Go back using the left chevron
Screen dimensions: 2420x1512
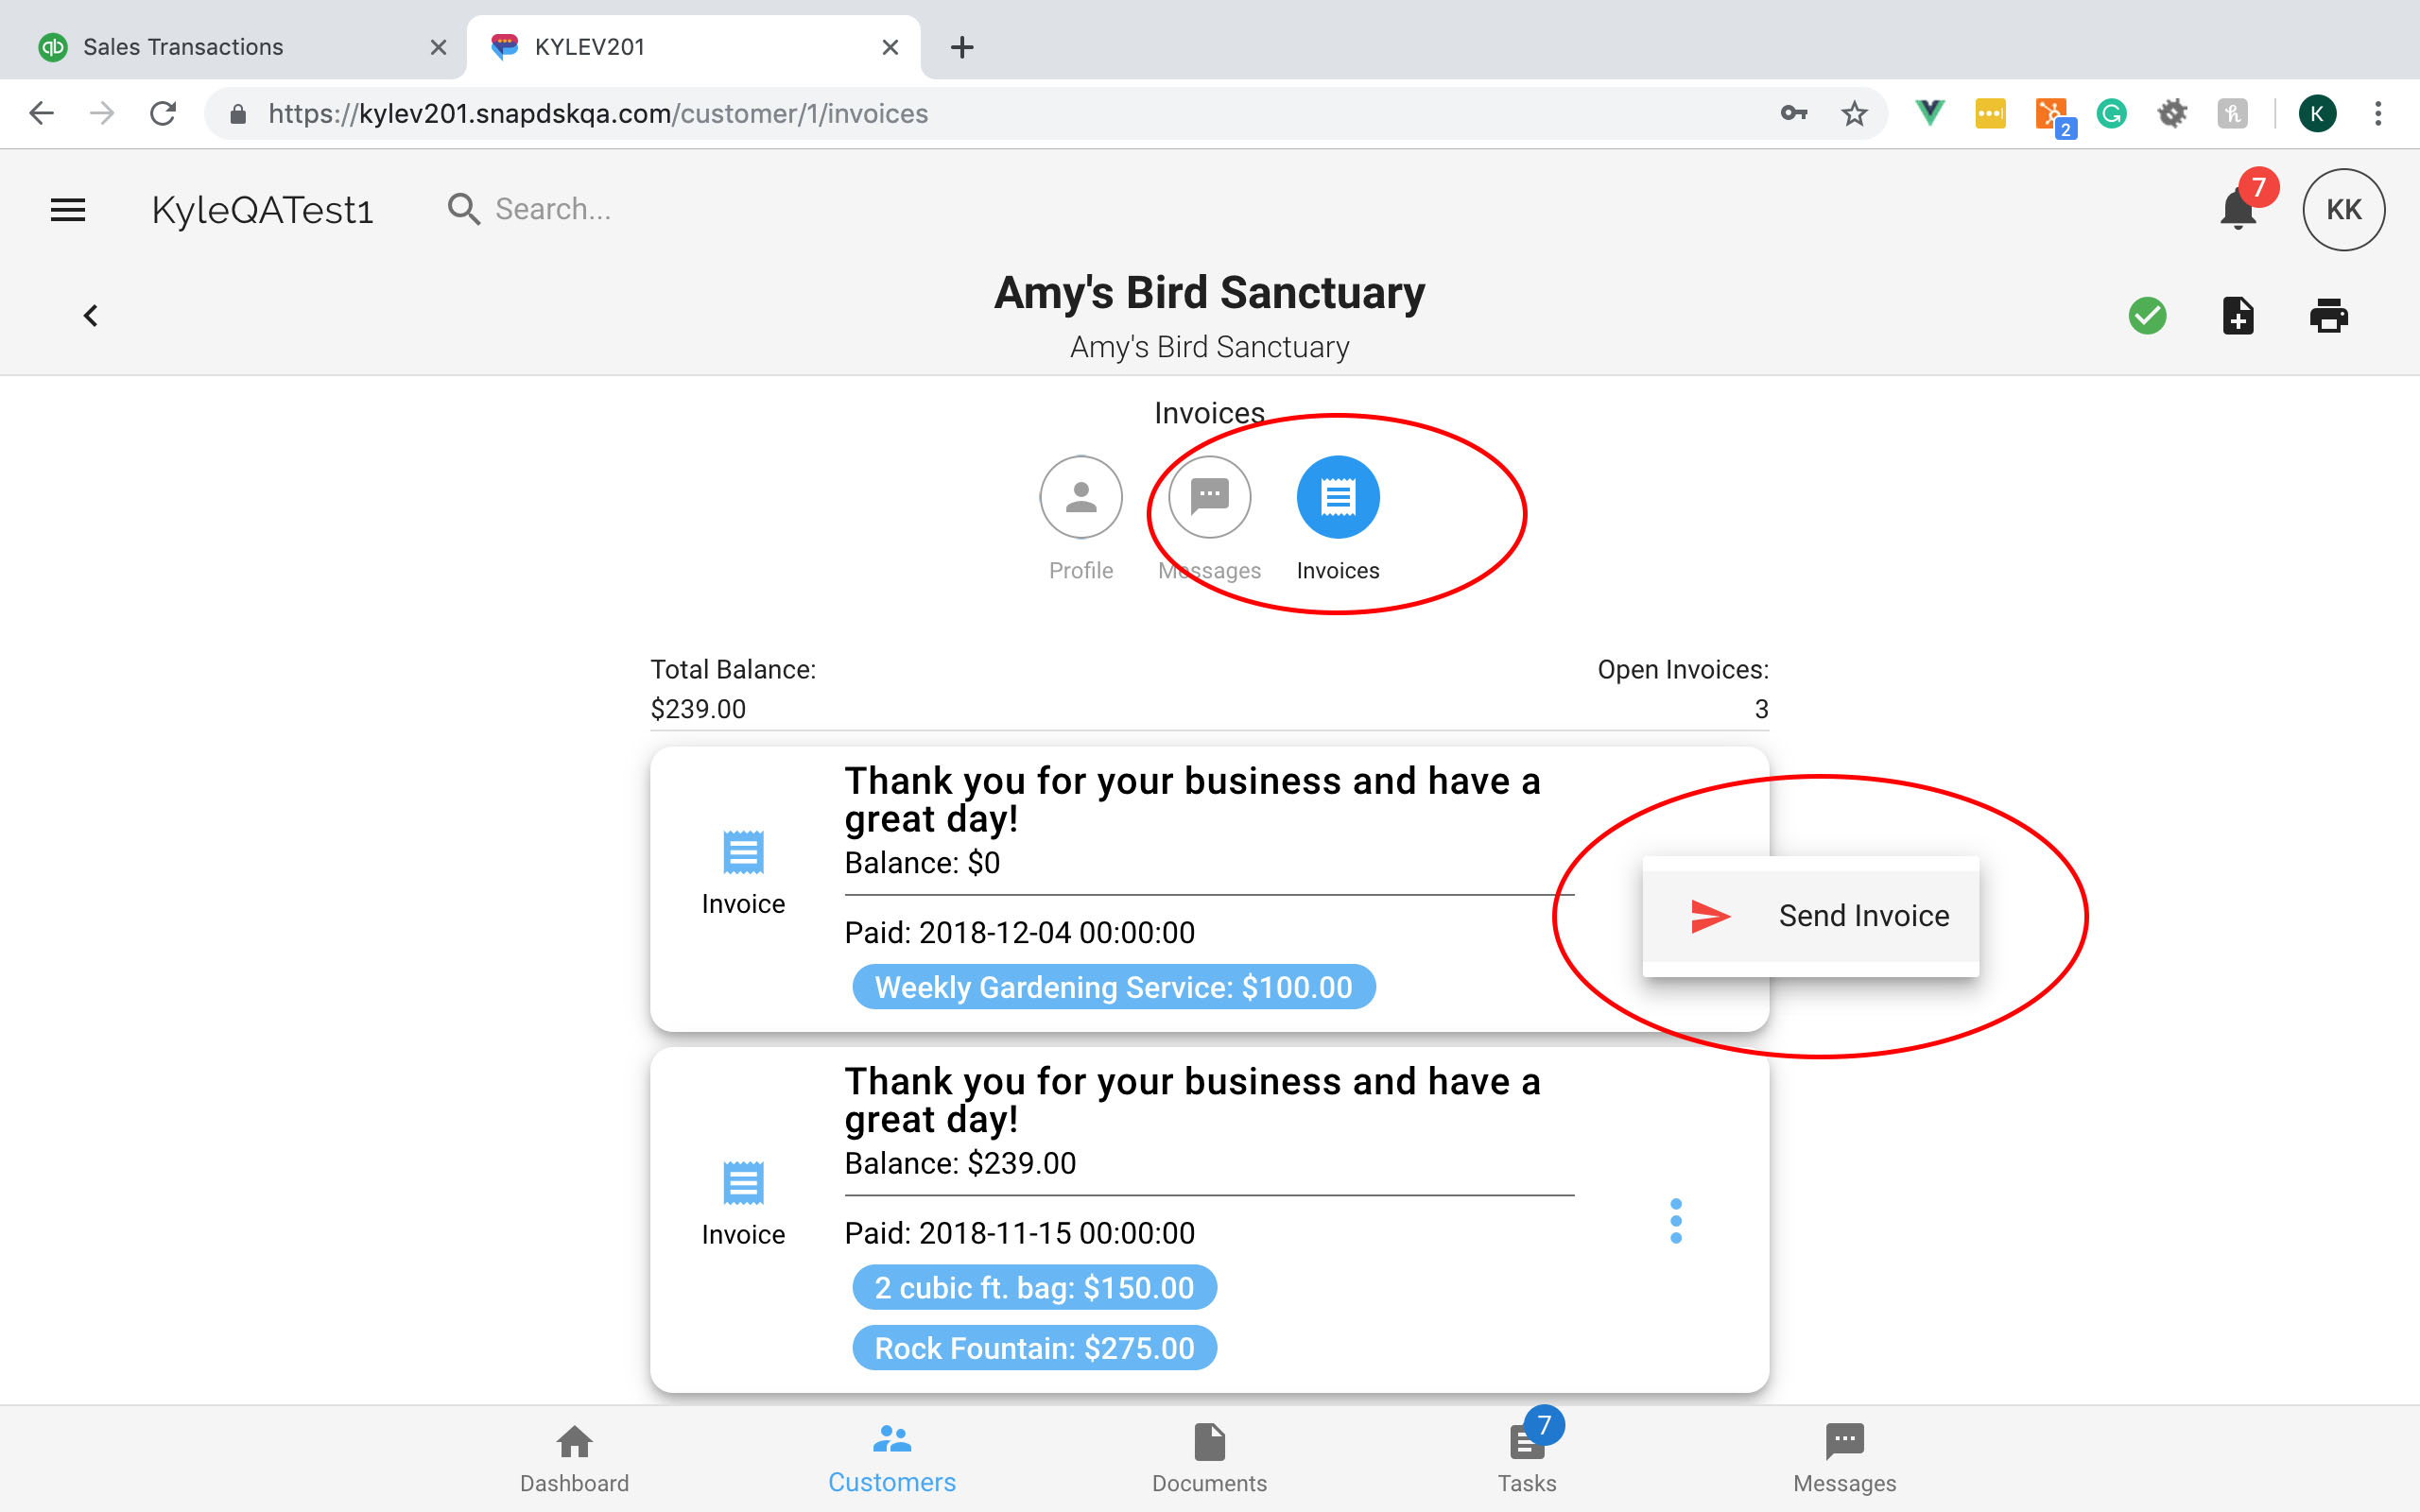click(91, 316)
